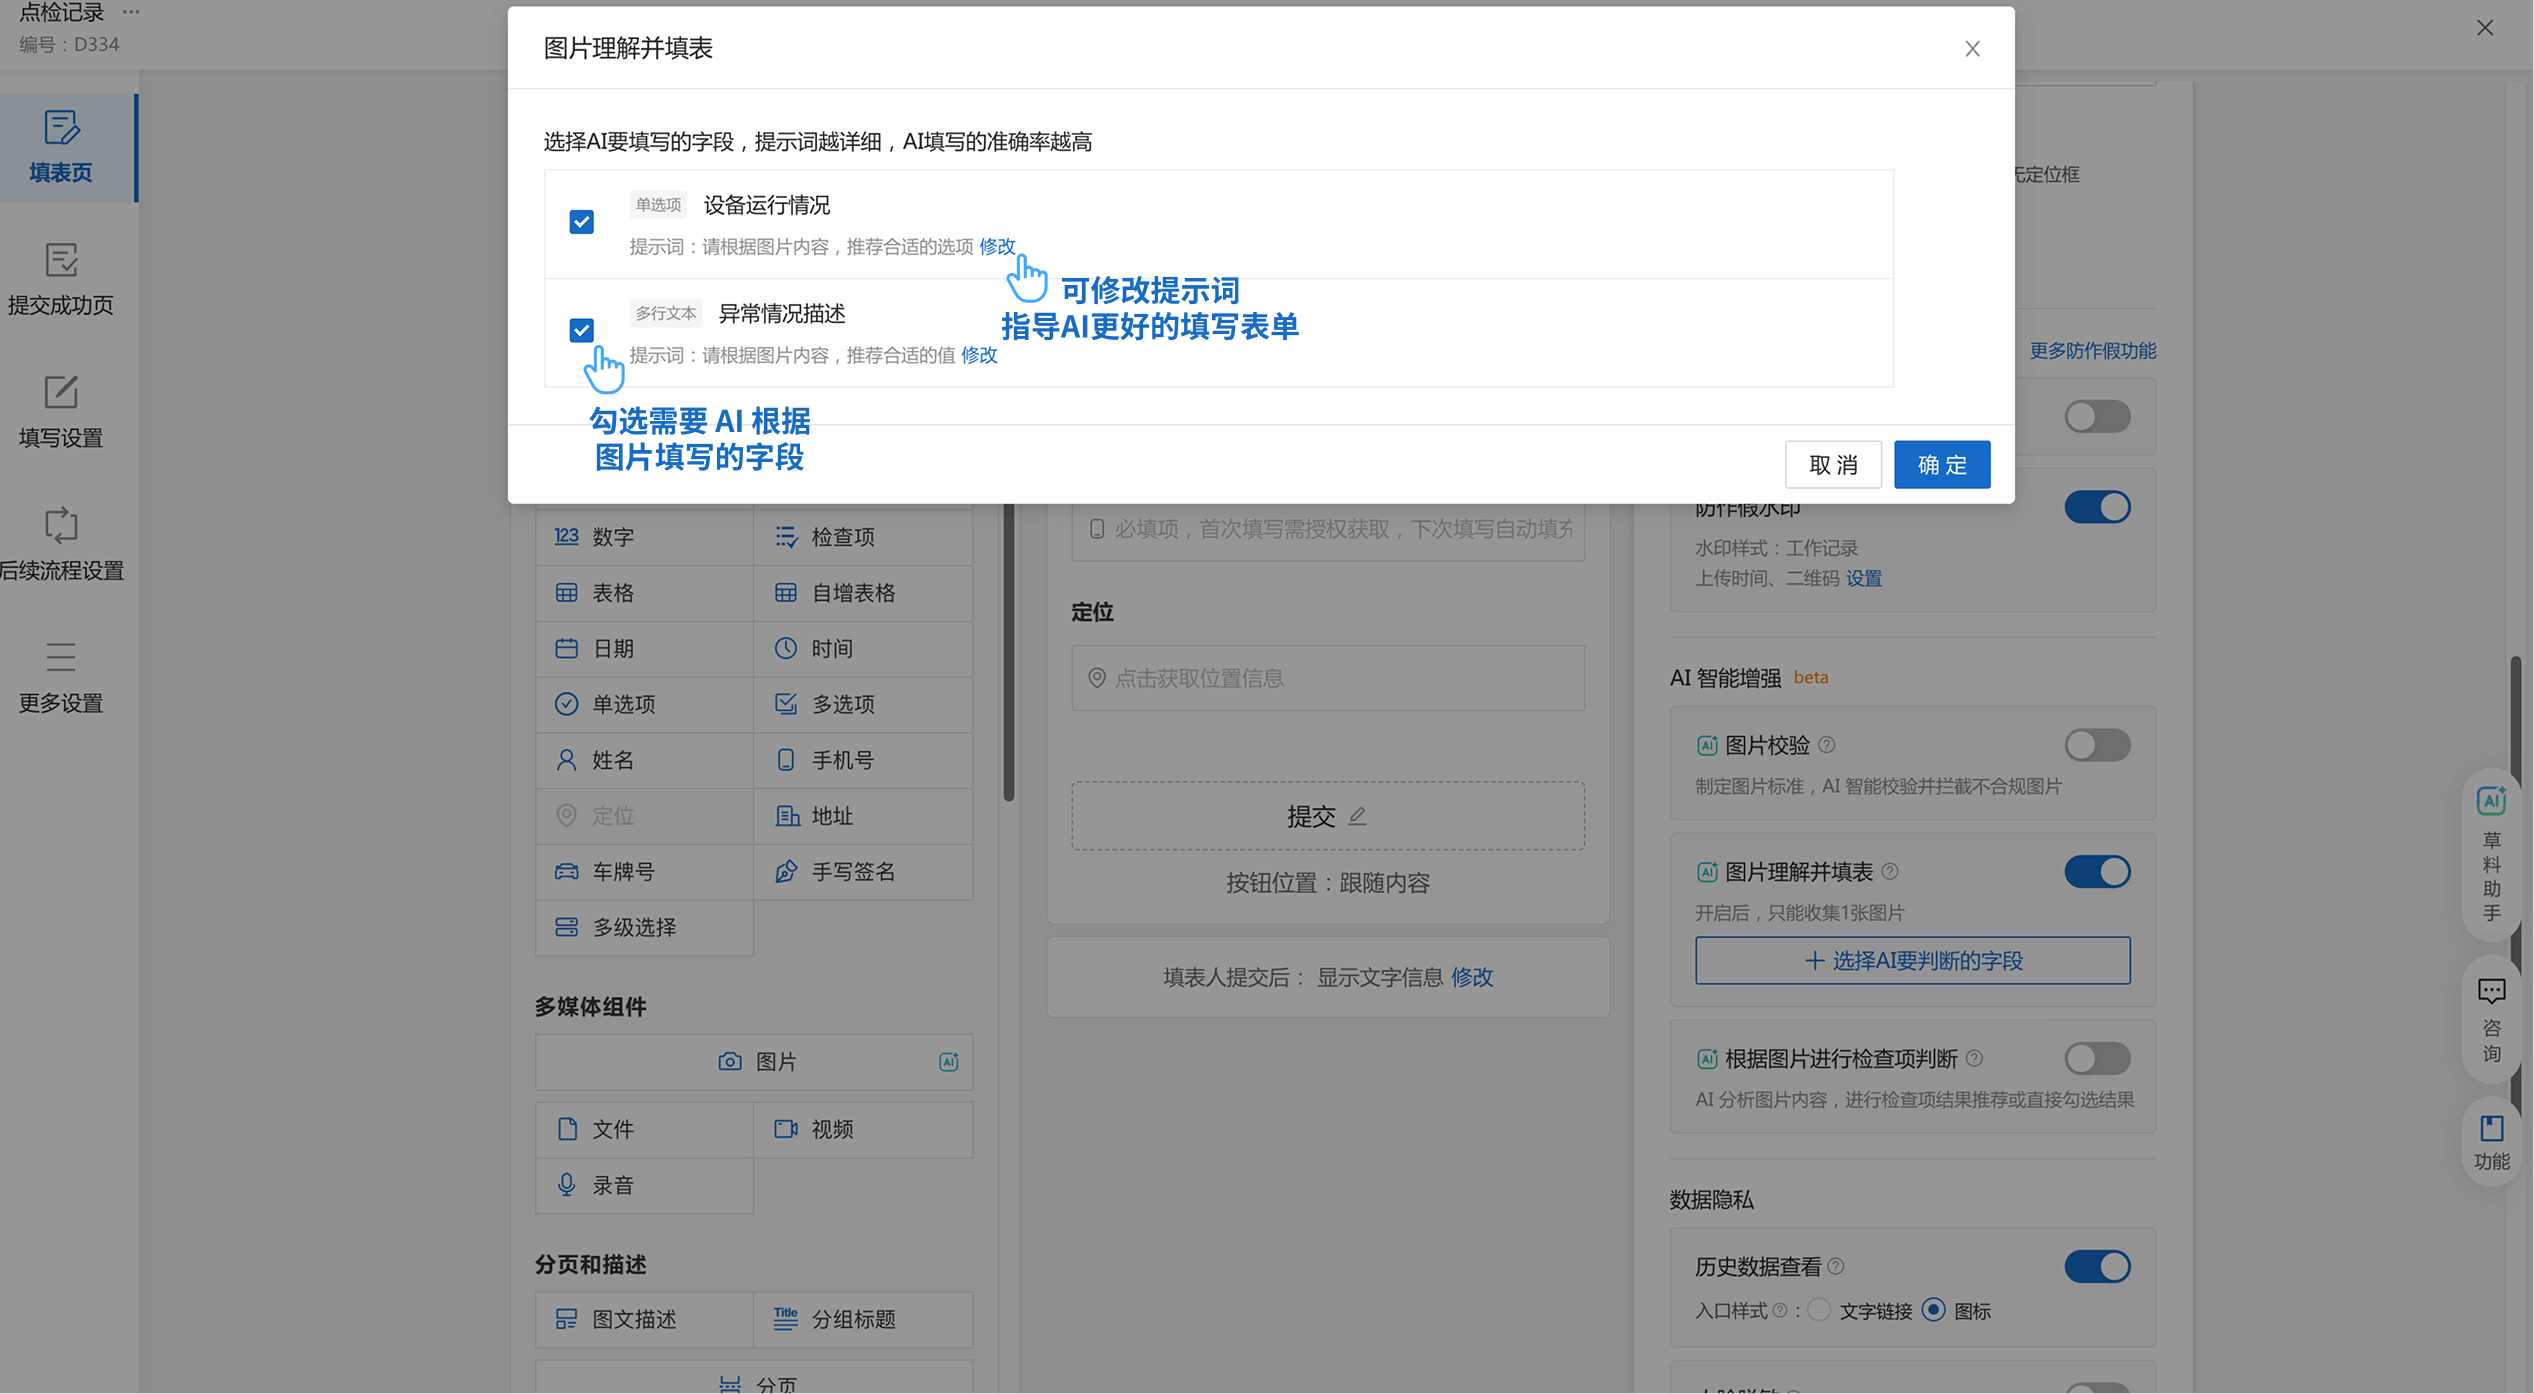Open 更多设置 sidebar icon
2534x1394 pixels.
pos(61,677)
